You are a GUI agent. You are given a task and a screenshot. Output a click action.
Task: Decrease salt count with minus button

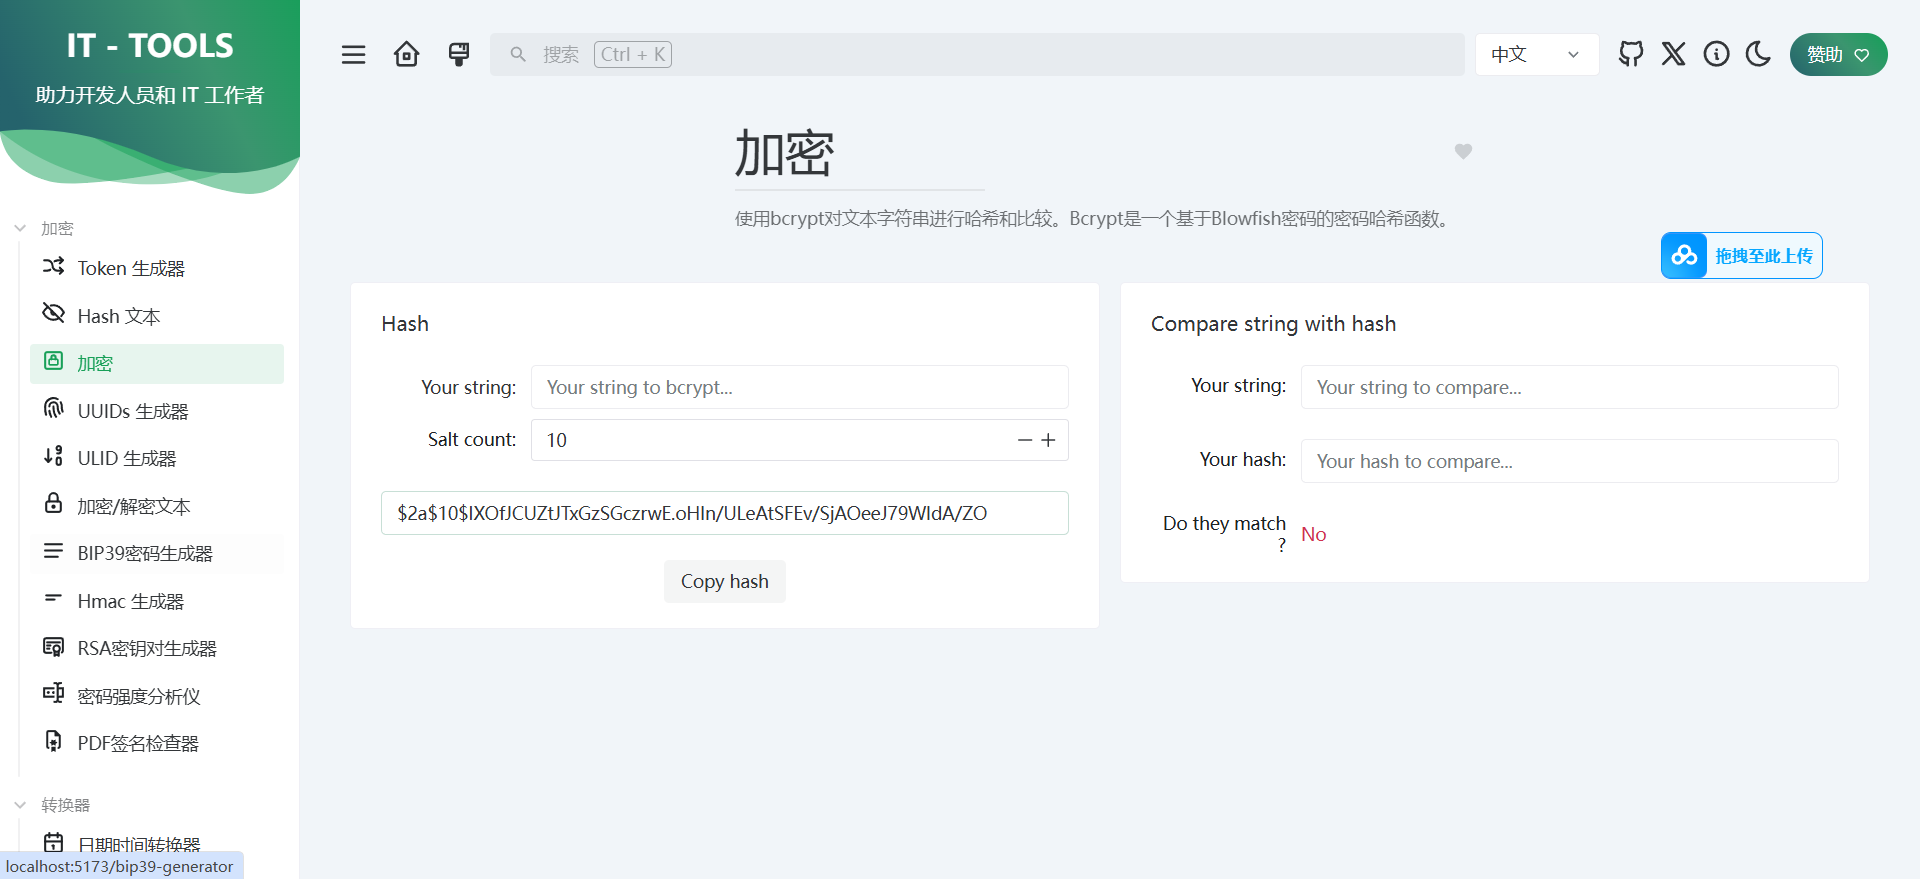[x=1024, y=440]
